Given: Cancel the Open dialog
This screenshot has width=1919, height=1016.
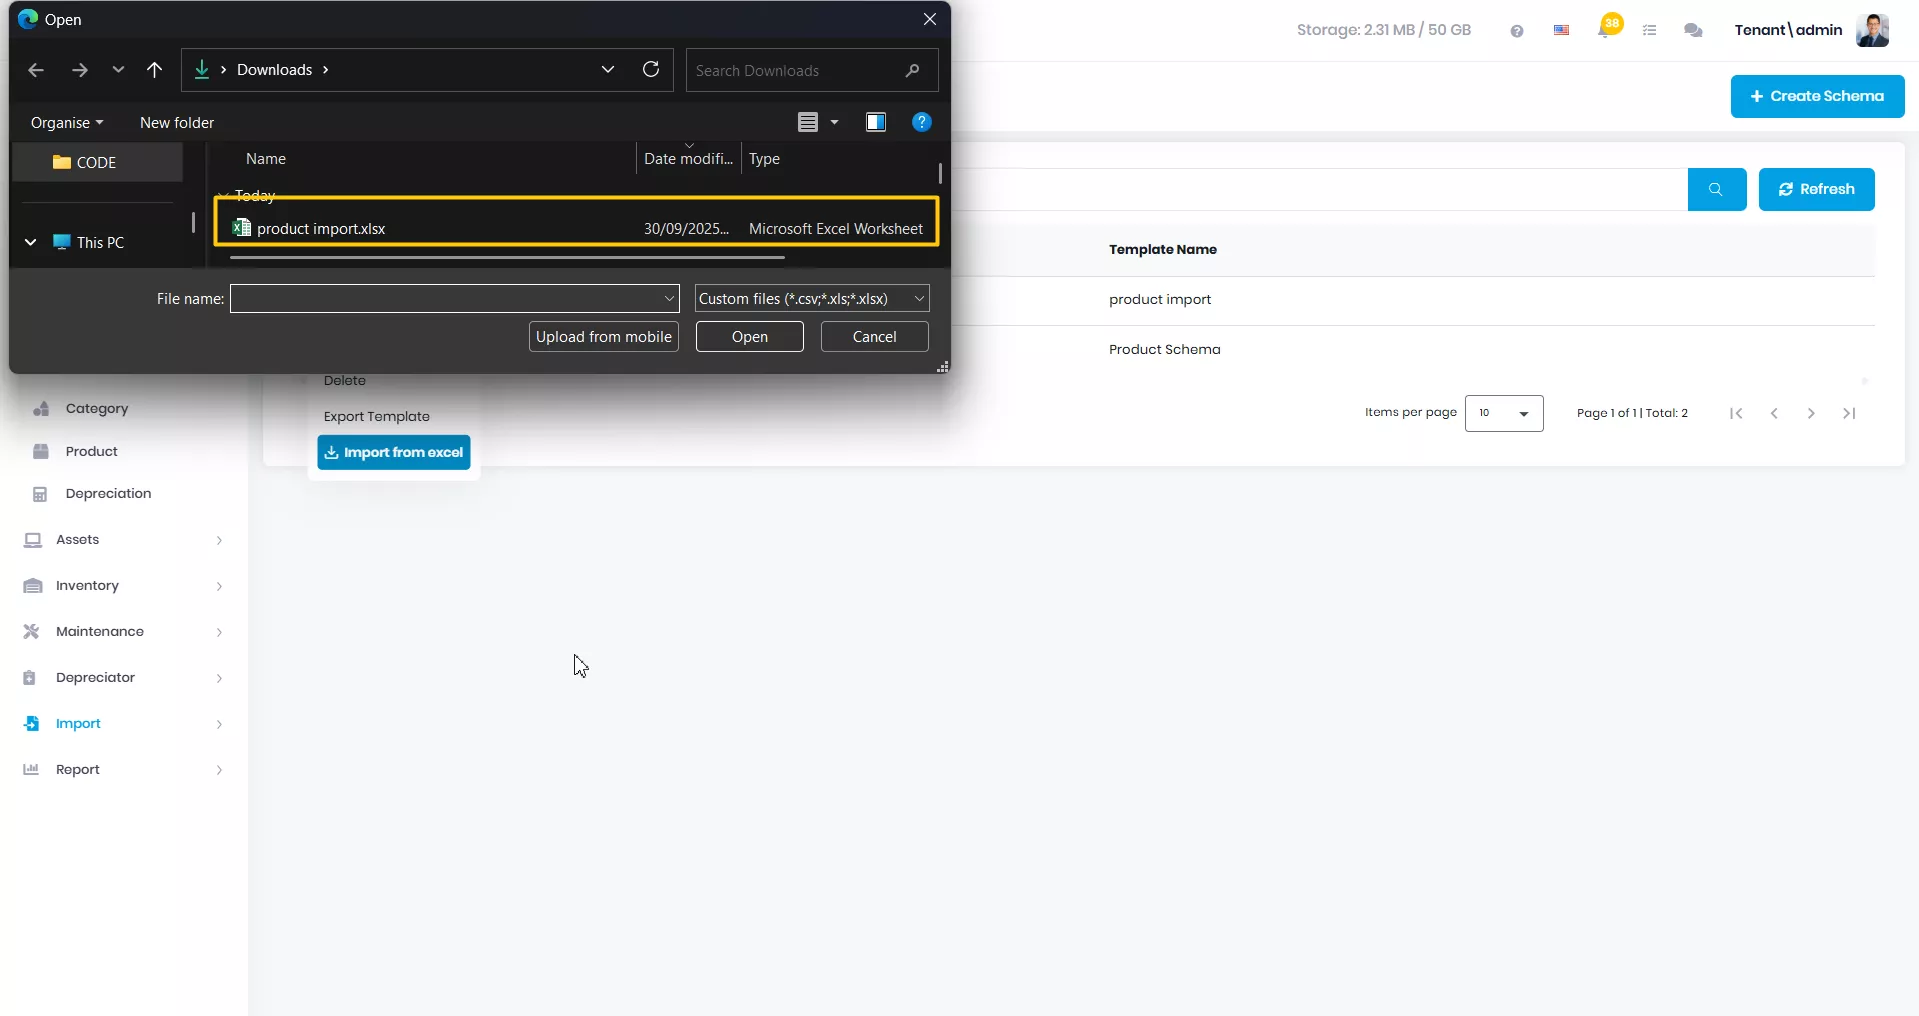Looking at the screenshot, I should (875, 336).
